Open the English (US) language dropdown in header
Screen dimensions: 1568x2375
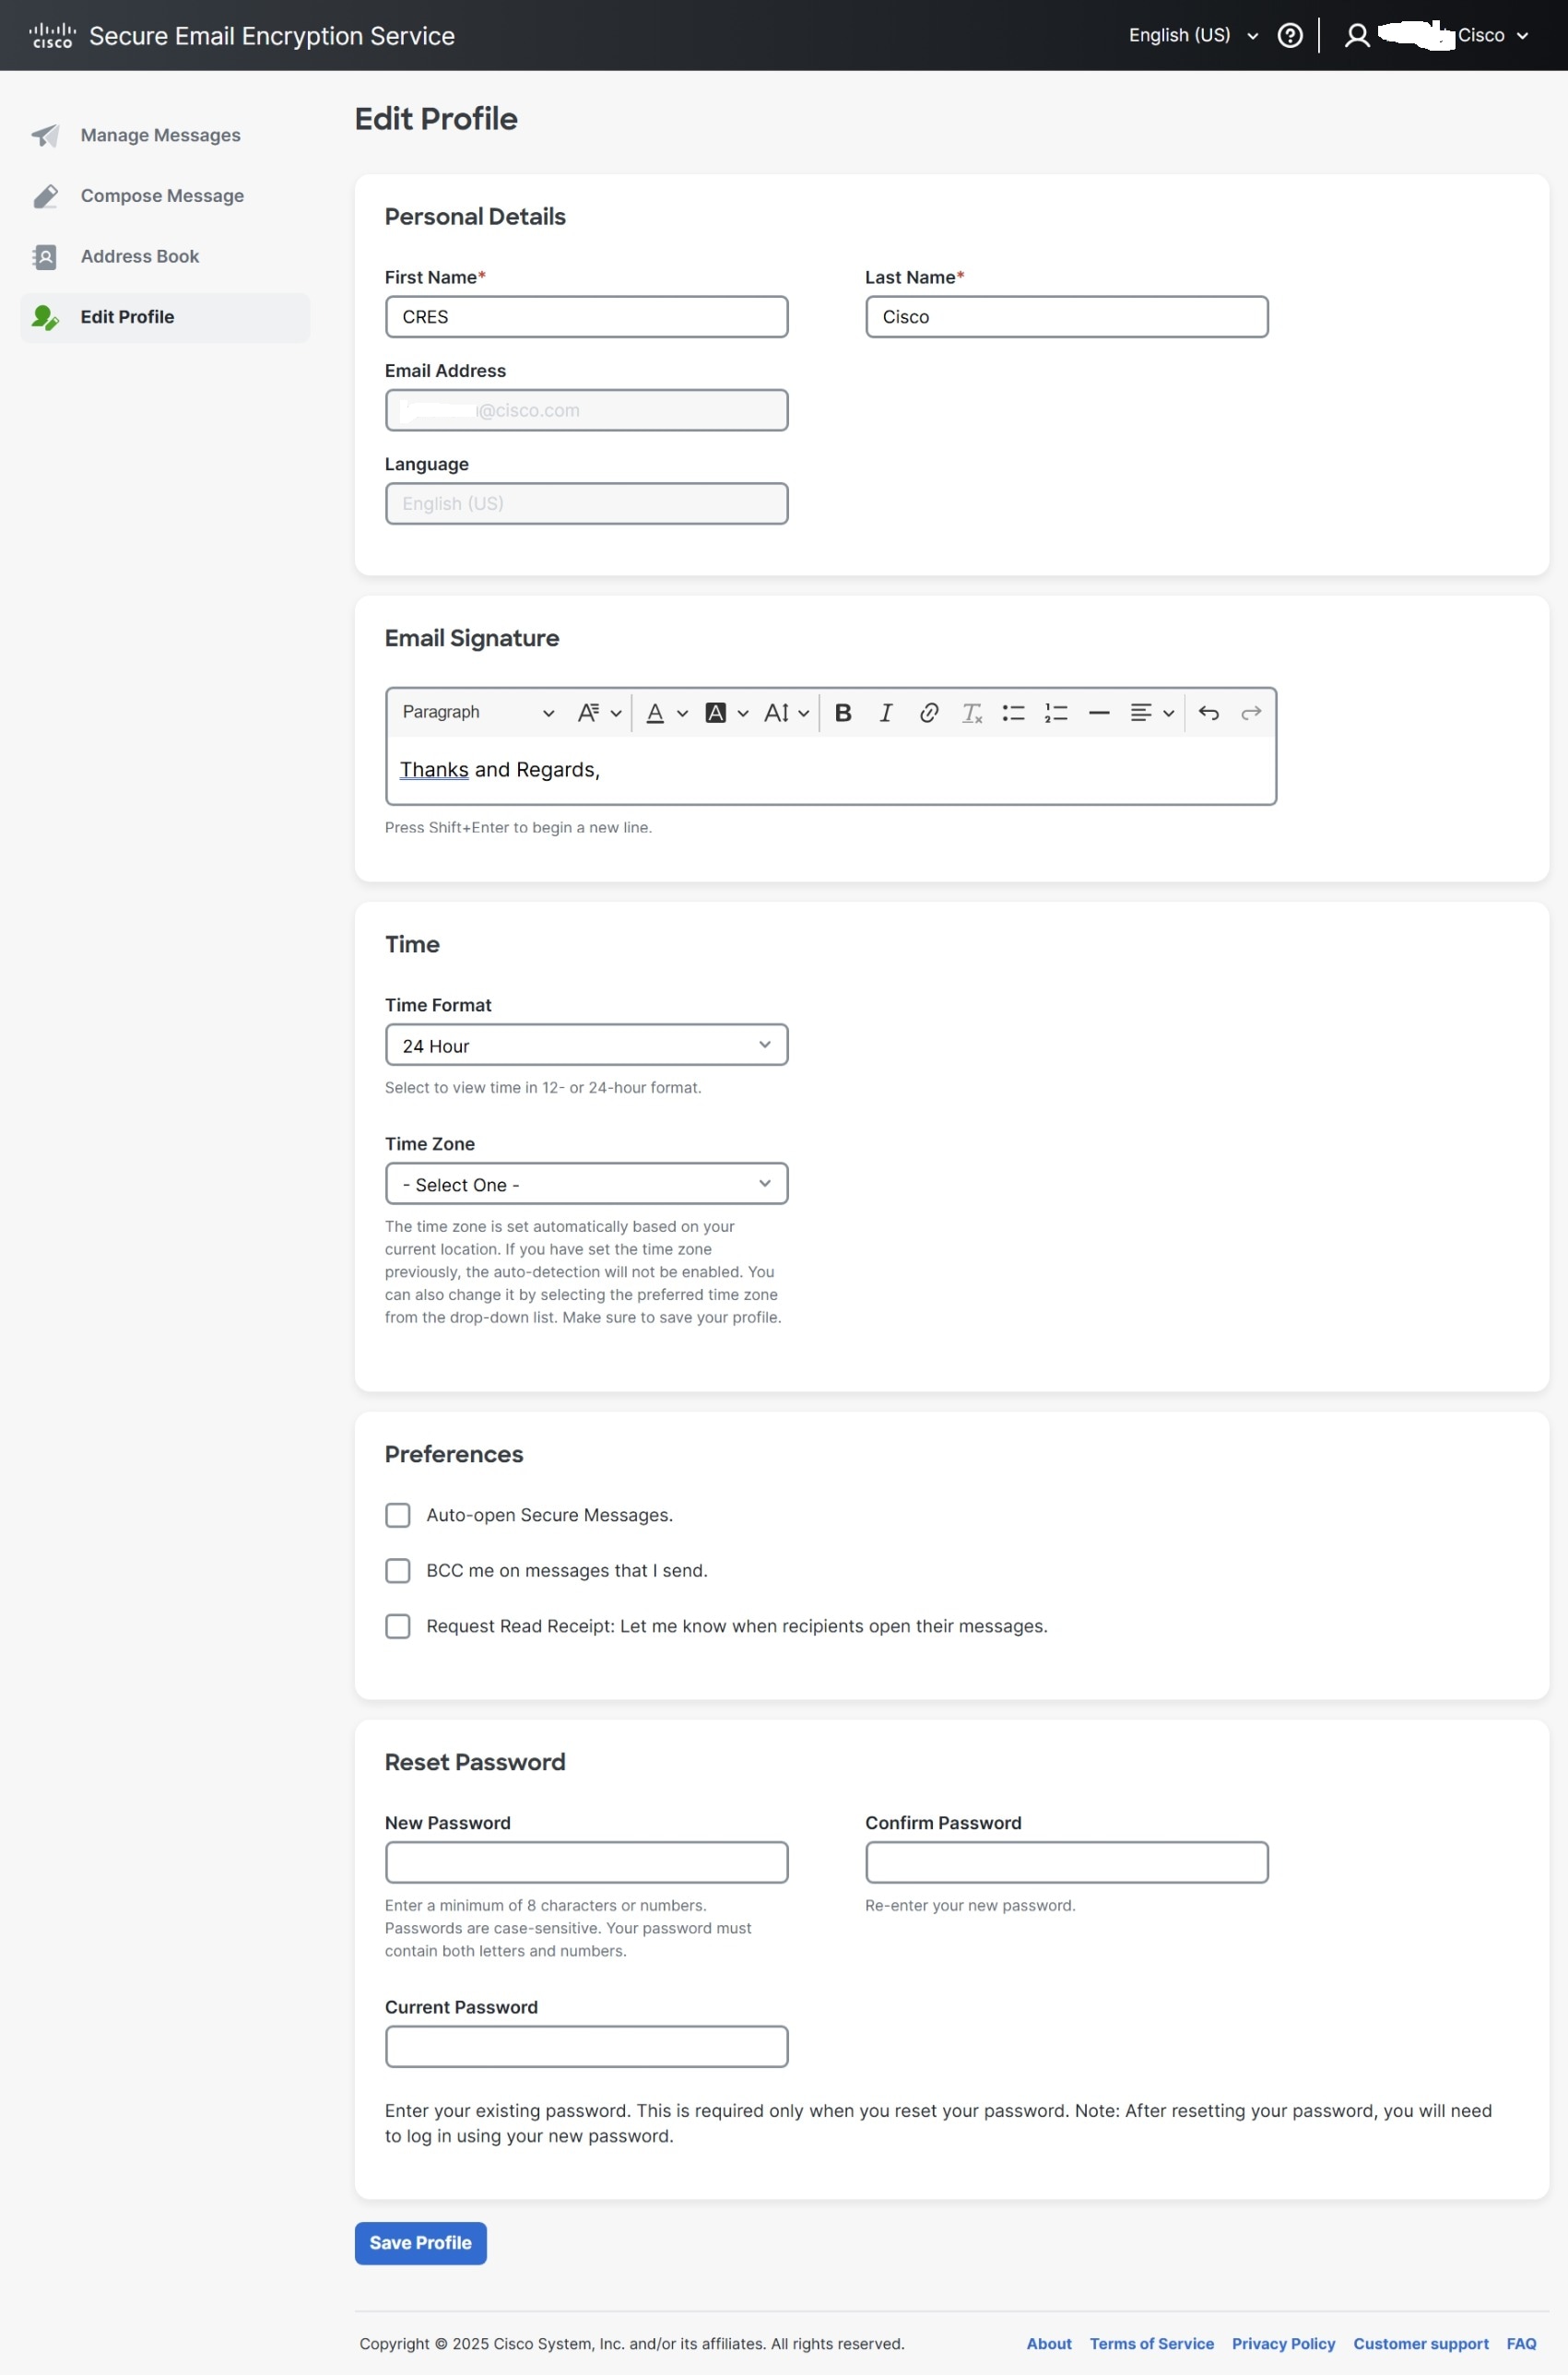point(1193,36)
